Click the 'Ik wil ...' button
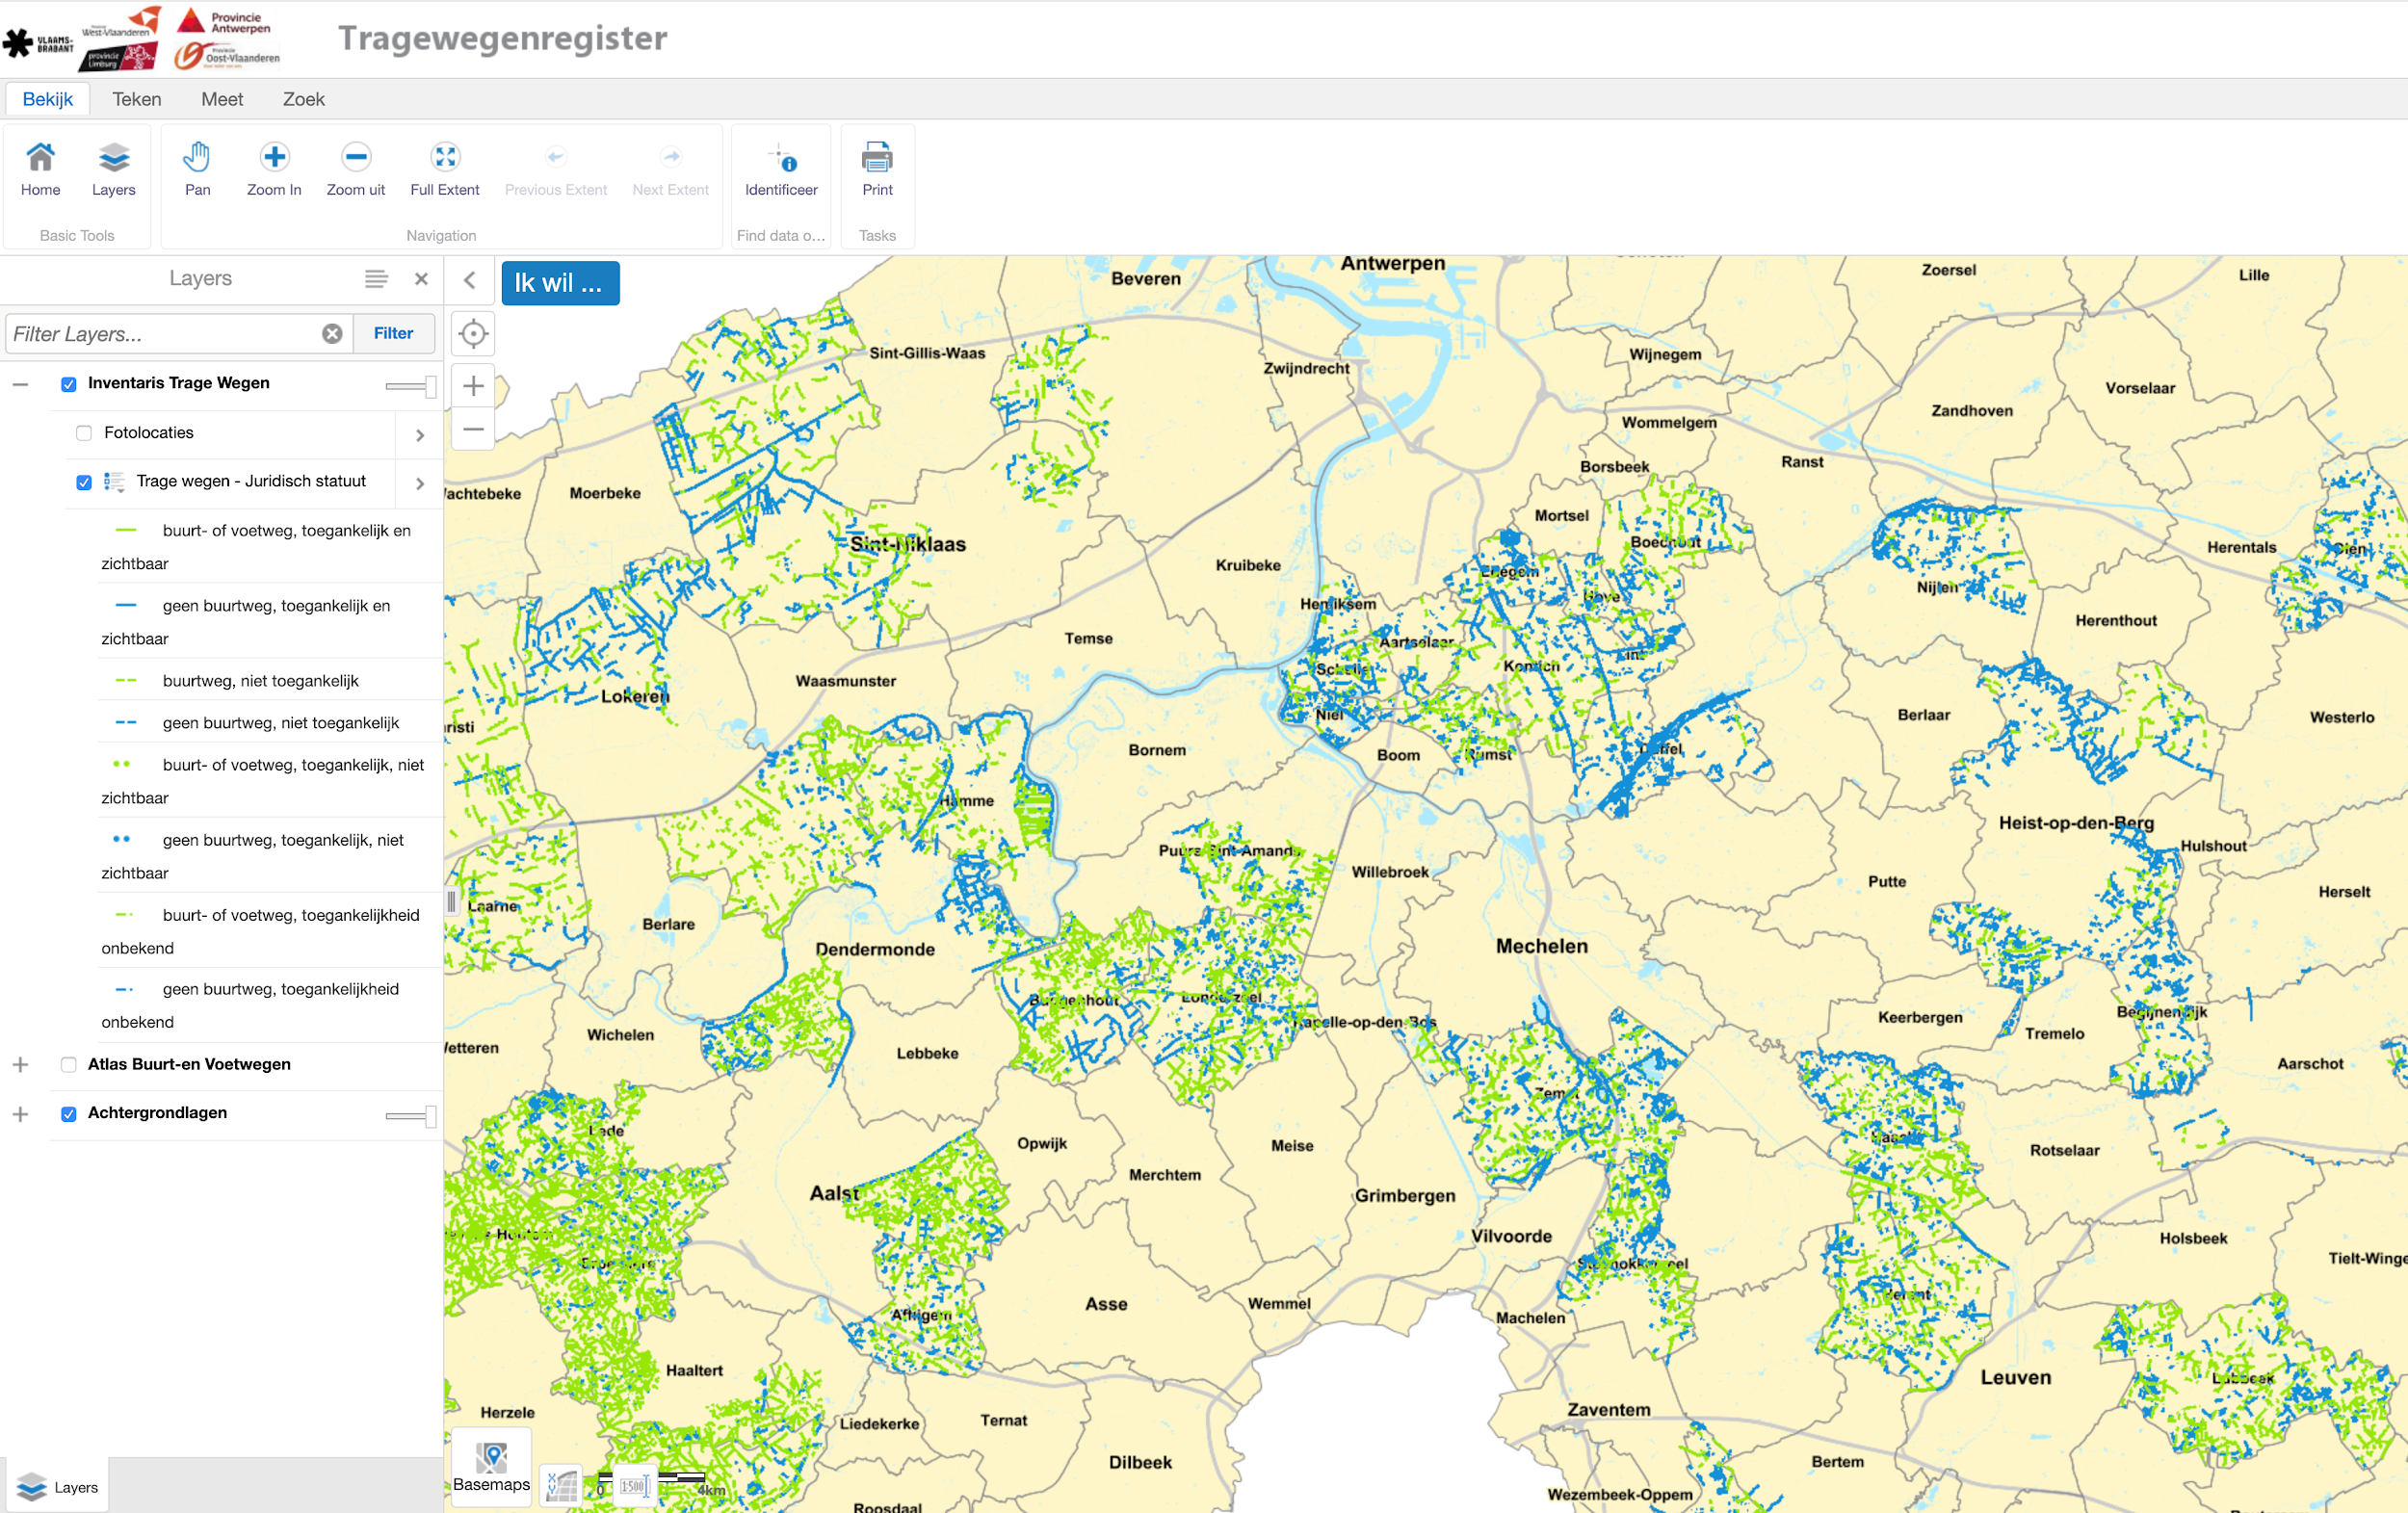Screen dimensions: 2408x1513 tap(560, 283)
